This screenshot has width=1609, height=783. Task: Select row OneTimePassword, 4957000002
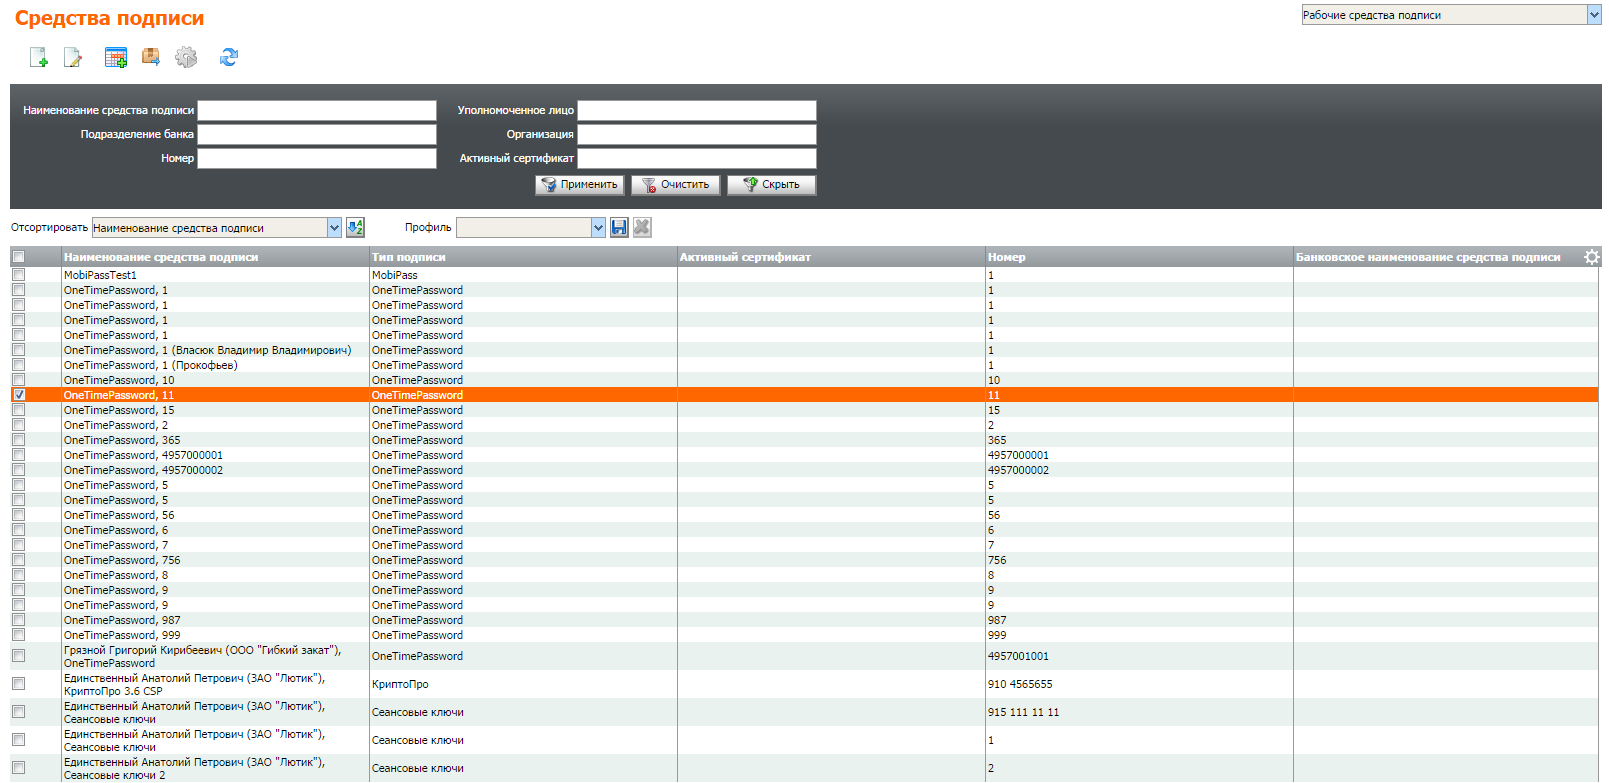pyautogui.click(x=804, y=470)
